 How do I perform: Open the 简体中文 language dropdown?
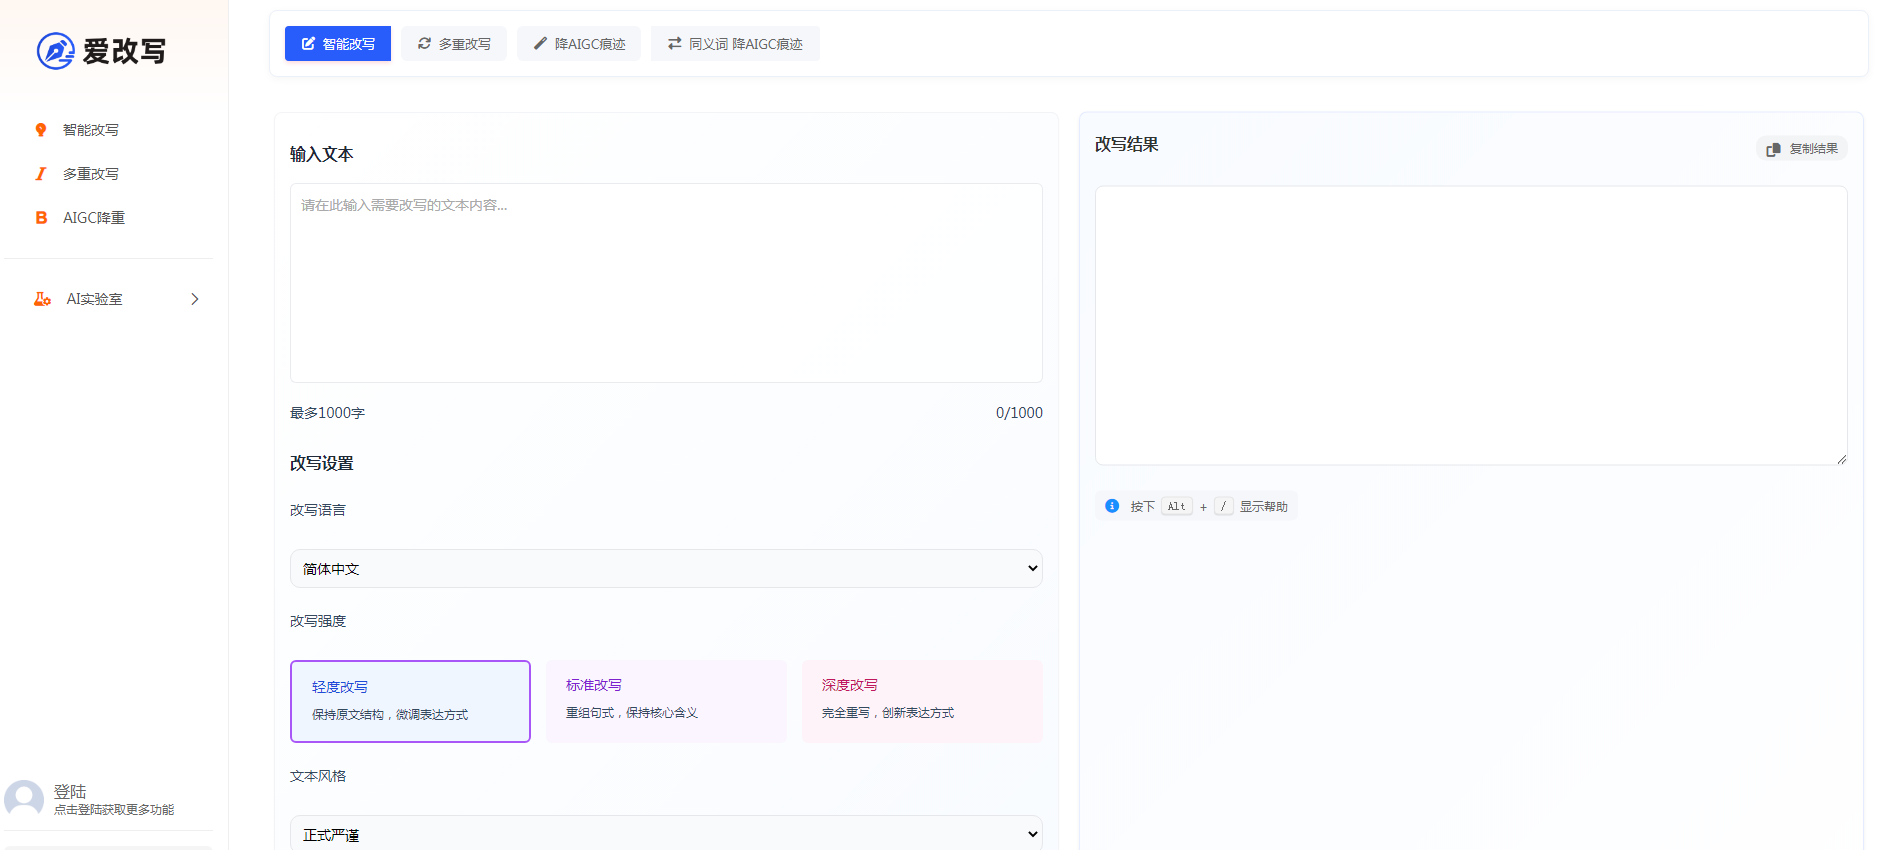click(x=666, y=569)
